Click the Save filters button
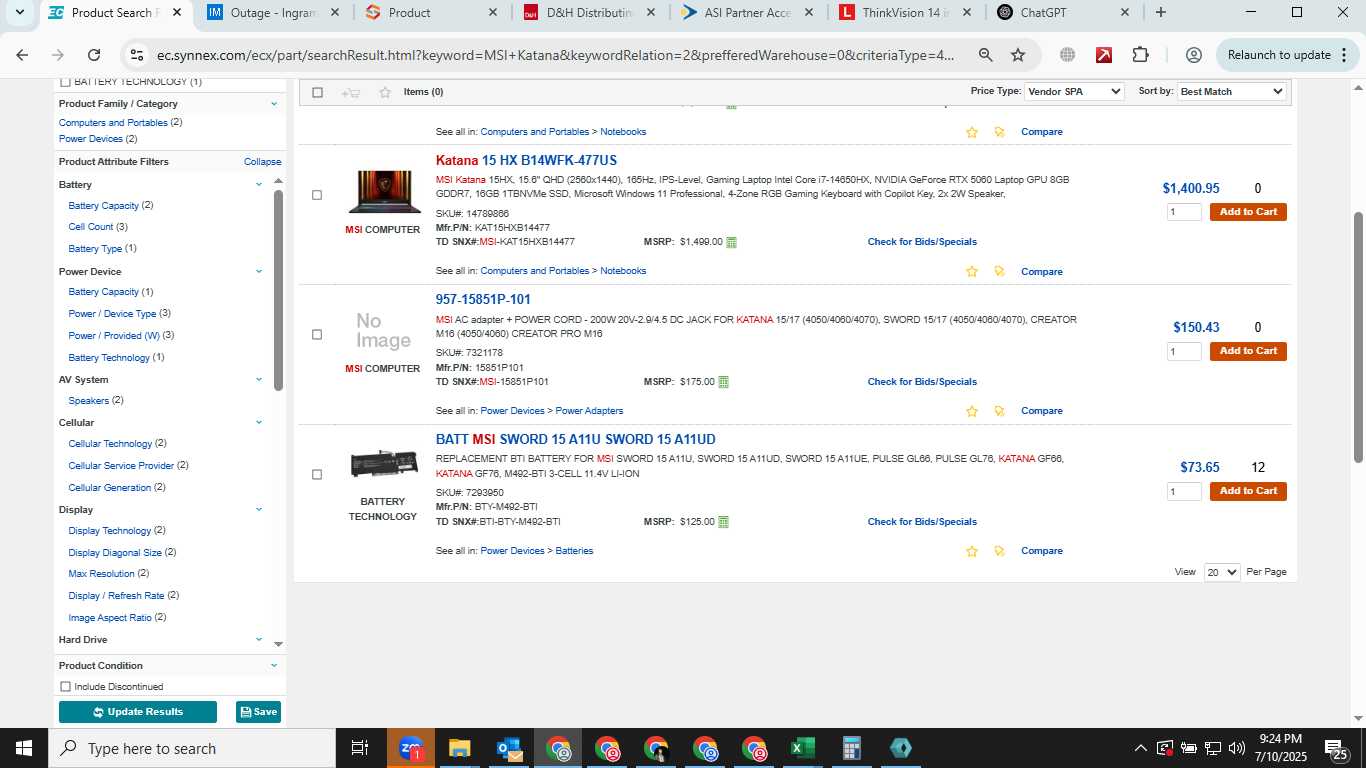Viewport: 1366px width, 768px height. coord(258,712)
